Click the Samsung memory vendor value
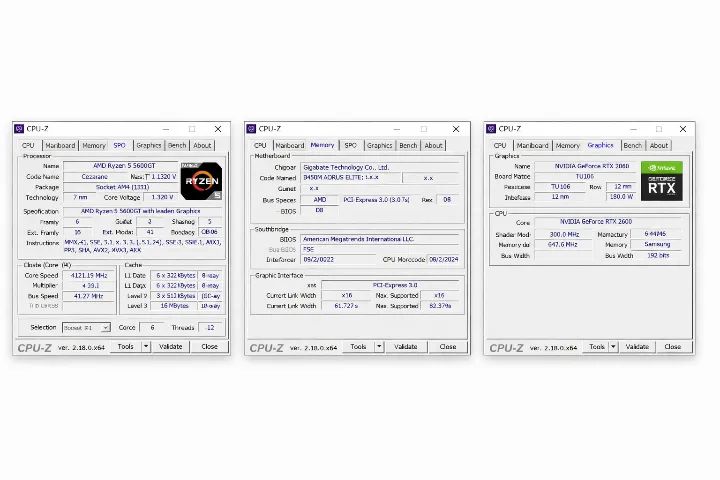This screenshot has height=480, width=720. [x=657, y=244]
